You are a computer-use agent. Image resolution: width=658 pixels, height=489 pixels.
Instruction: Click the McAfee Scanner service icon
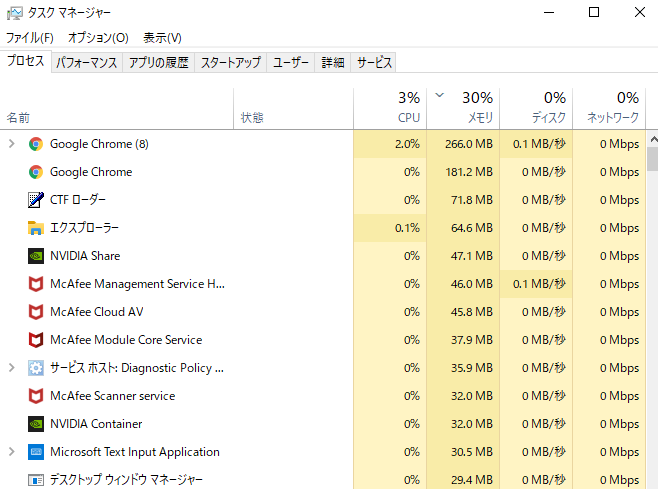click(x=36, y=396)
